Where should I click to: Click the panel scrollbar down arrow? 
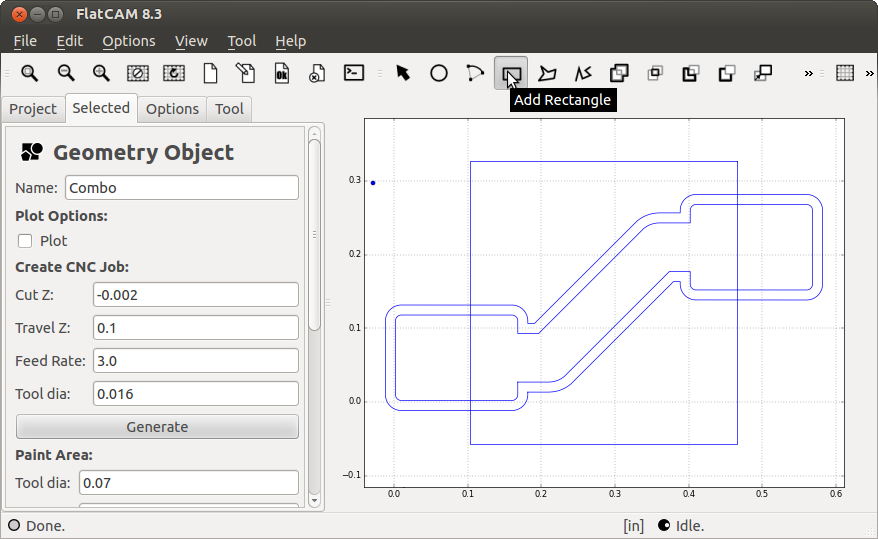(314, 500)
